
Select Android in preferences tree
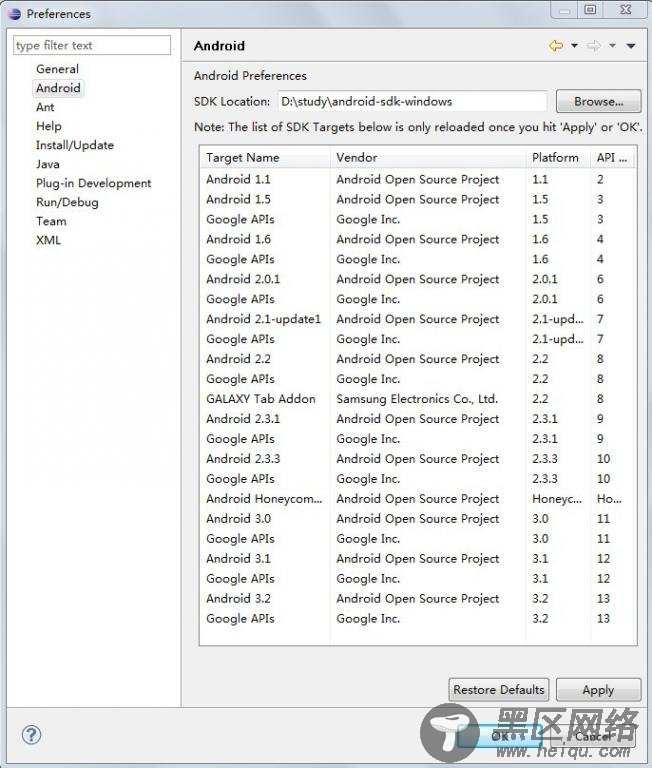click(x=58, y=88)
